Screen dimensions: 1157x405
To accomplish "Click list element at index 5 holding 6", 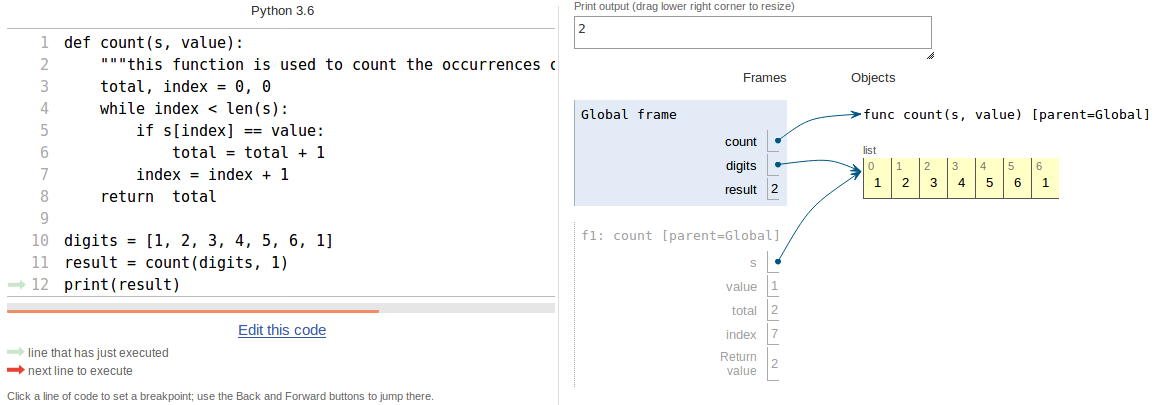I will click(x=1018, y=177).
